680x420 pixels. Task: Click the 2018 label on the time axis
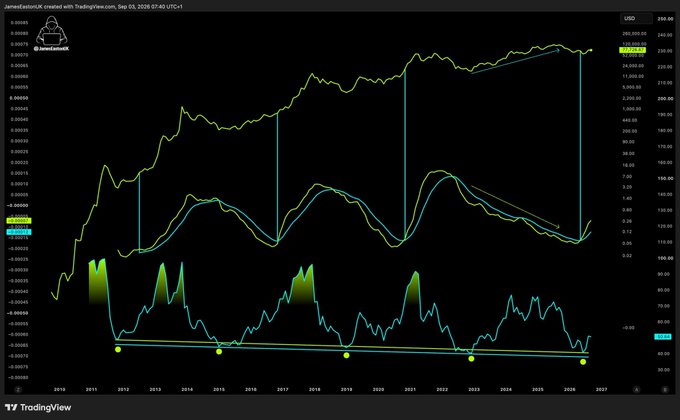pyautogui.click(x=314, y=390)
